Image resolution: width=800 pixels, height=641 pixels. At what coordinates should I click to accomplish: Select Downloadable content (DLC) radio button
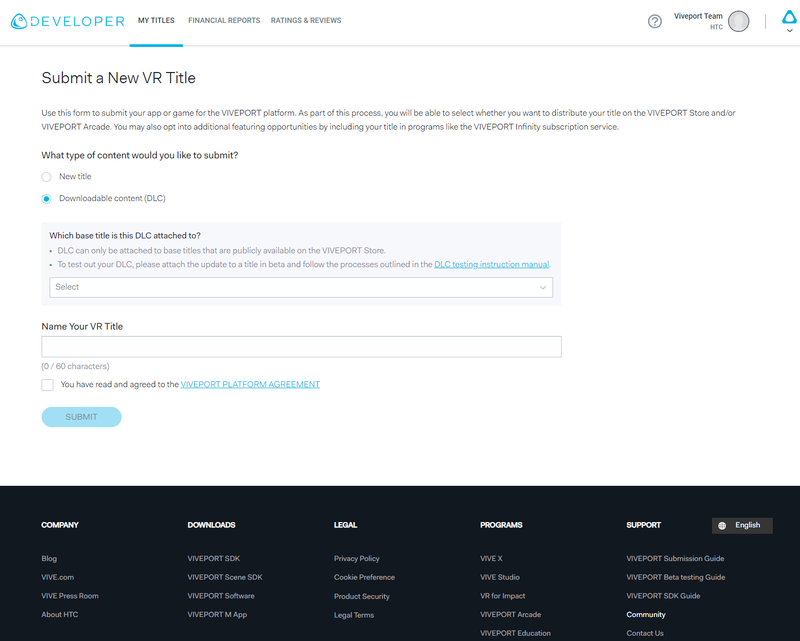[46, 199]
